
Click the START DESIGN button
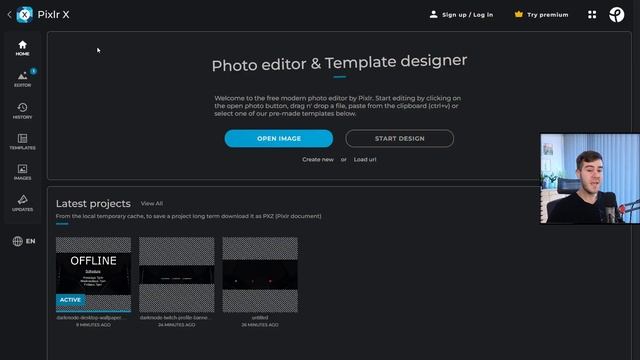[399, 138]
